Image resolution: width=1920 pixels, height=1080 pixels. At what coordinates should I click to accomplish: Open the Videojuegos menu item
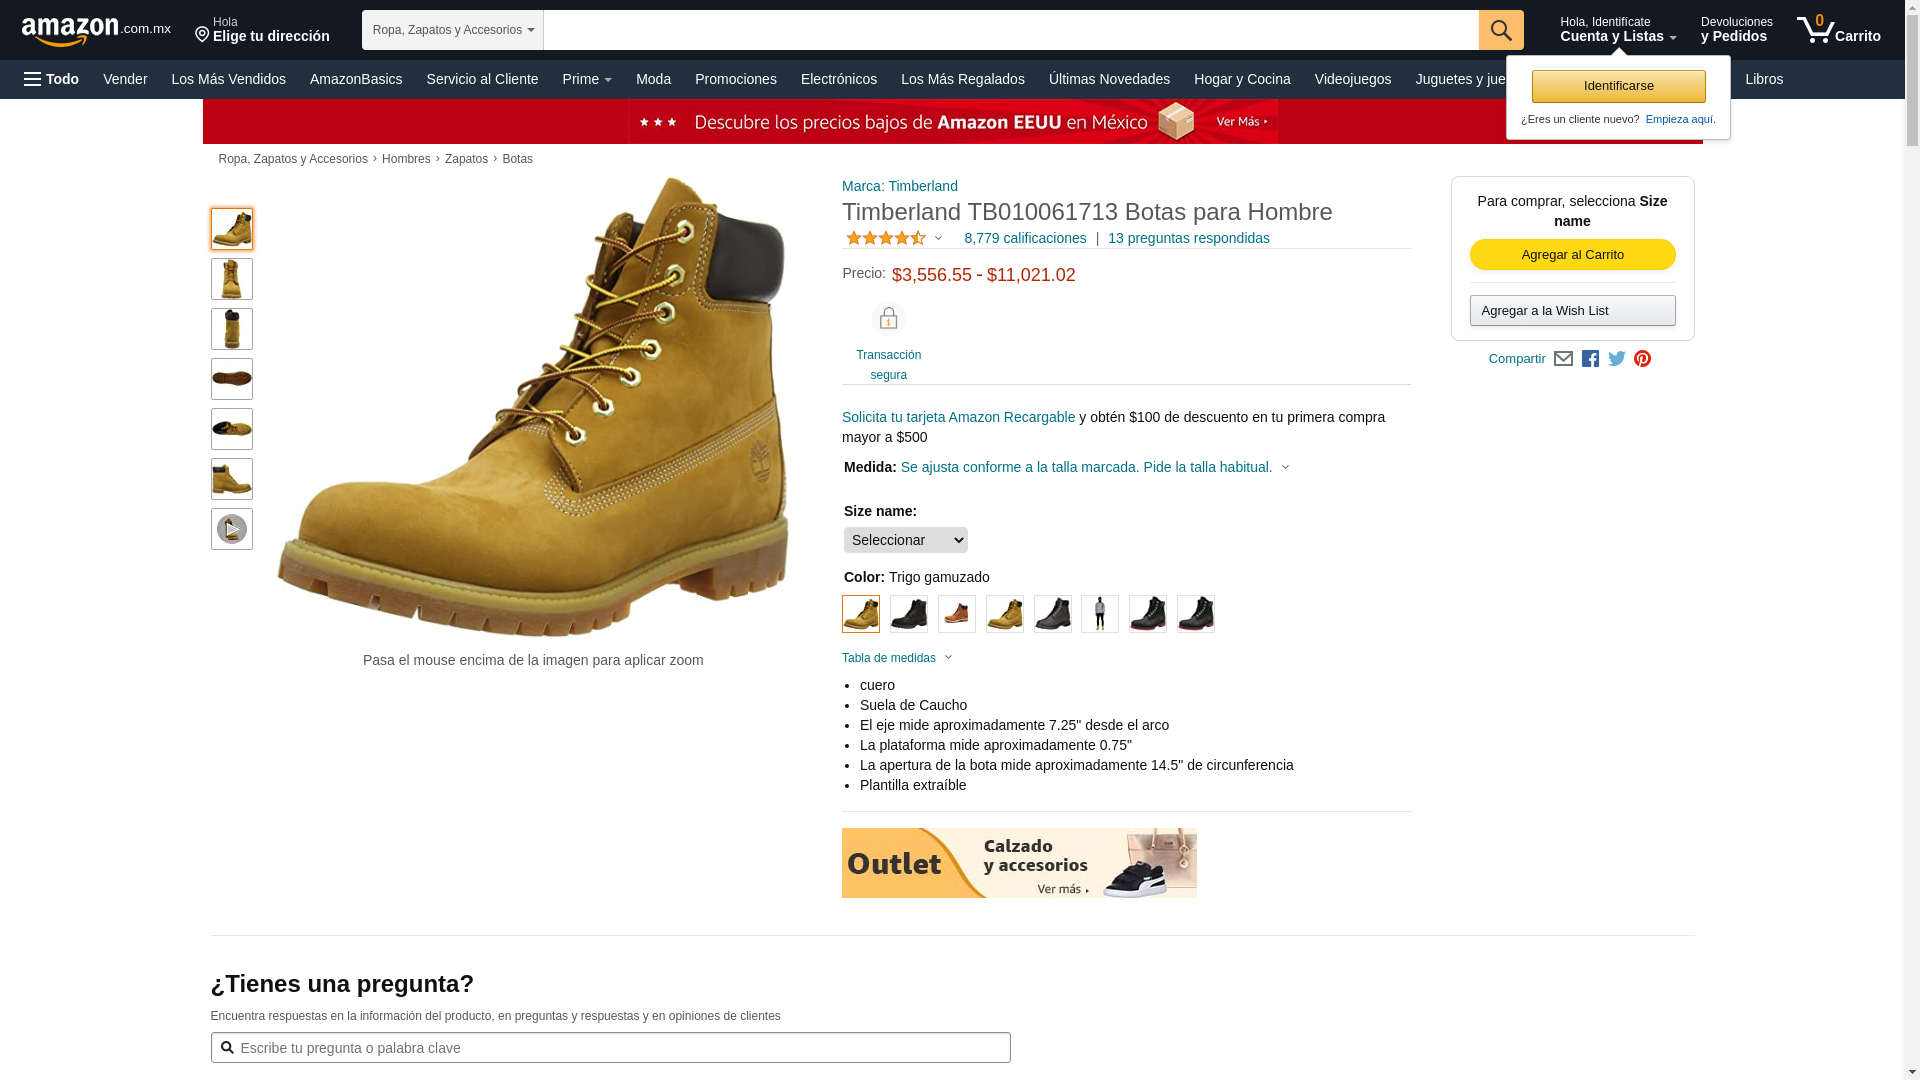click(1352, 79)
